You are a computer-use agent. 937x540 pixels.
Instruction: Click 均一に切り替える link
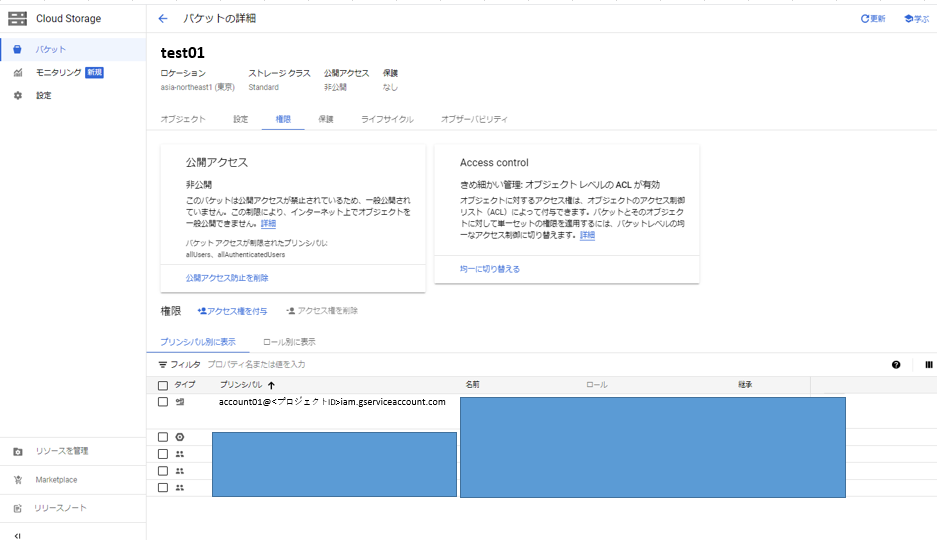[x=490, y=269]
